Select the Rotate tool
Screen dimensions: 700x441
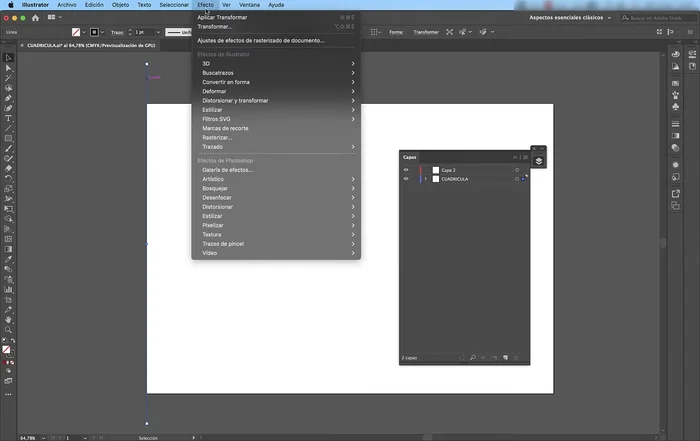pos(8,179)
